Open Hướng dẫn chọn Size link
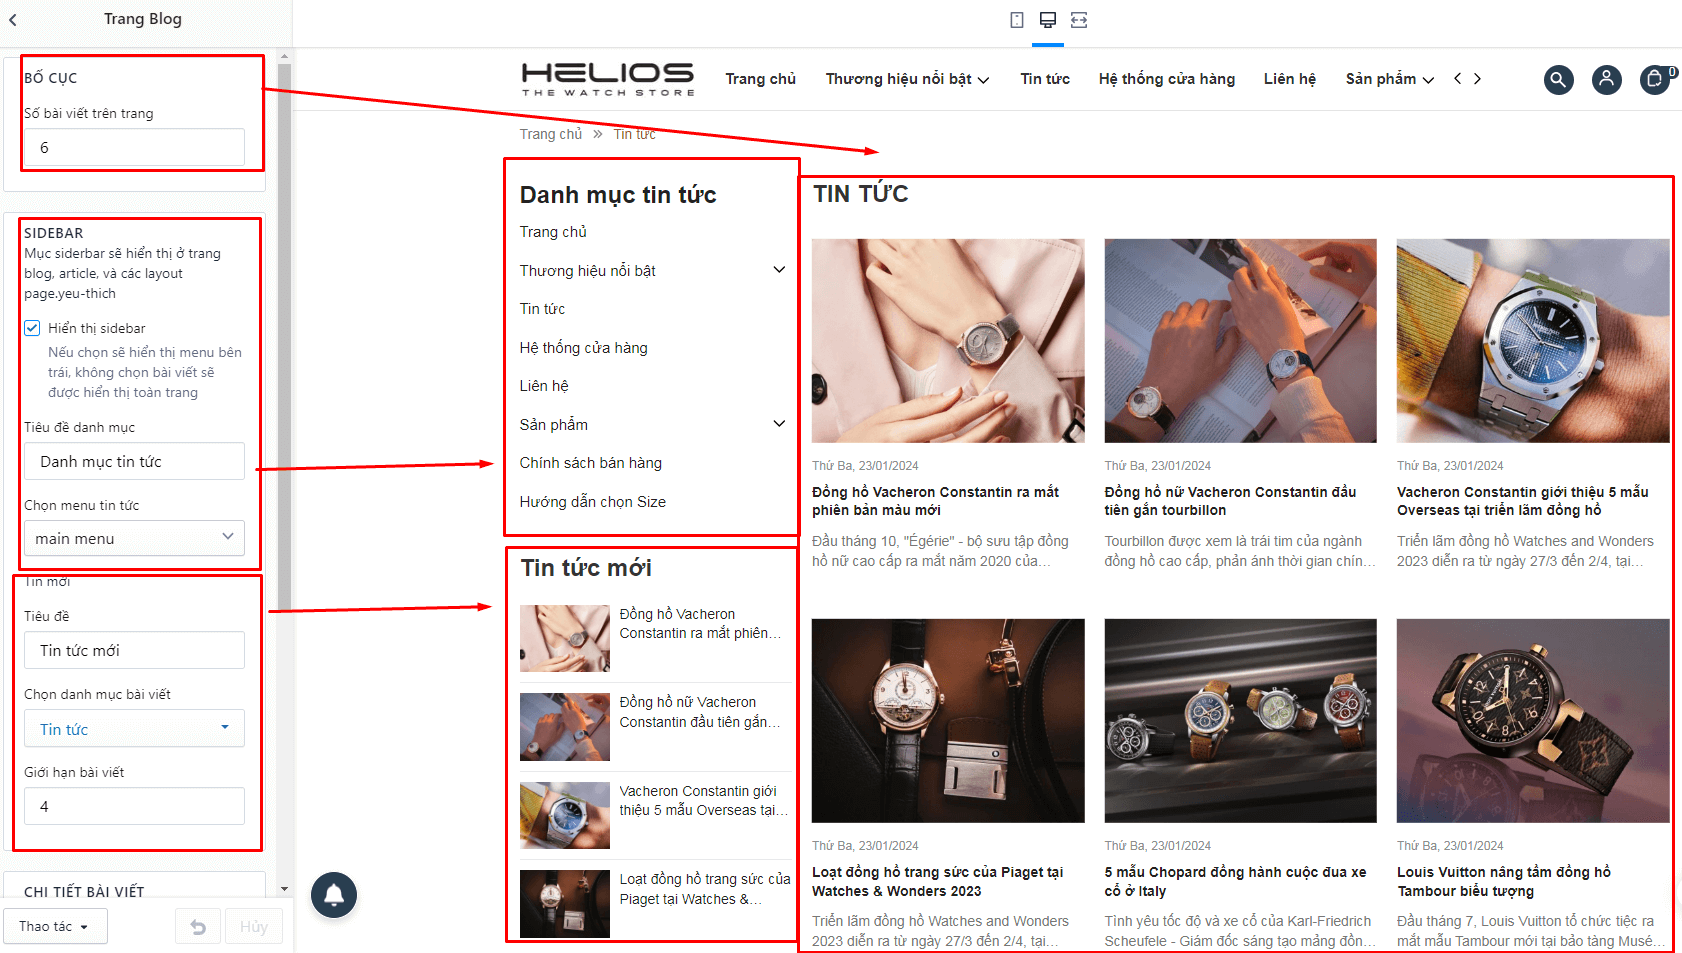 point(592,502)
